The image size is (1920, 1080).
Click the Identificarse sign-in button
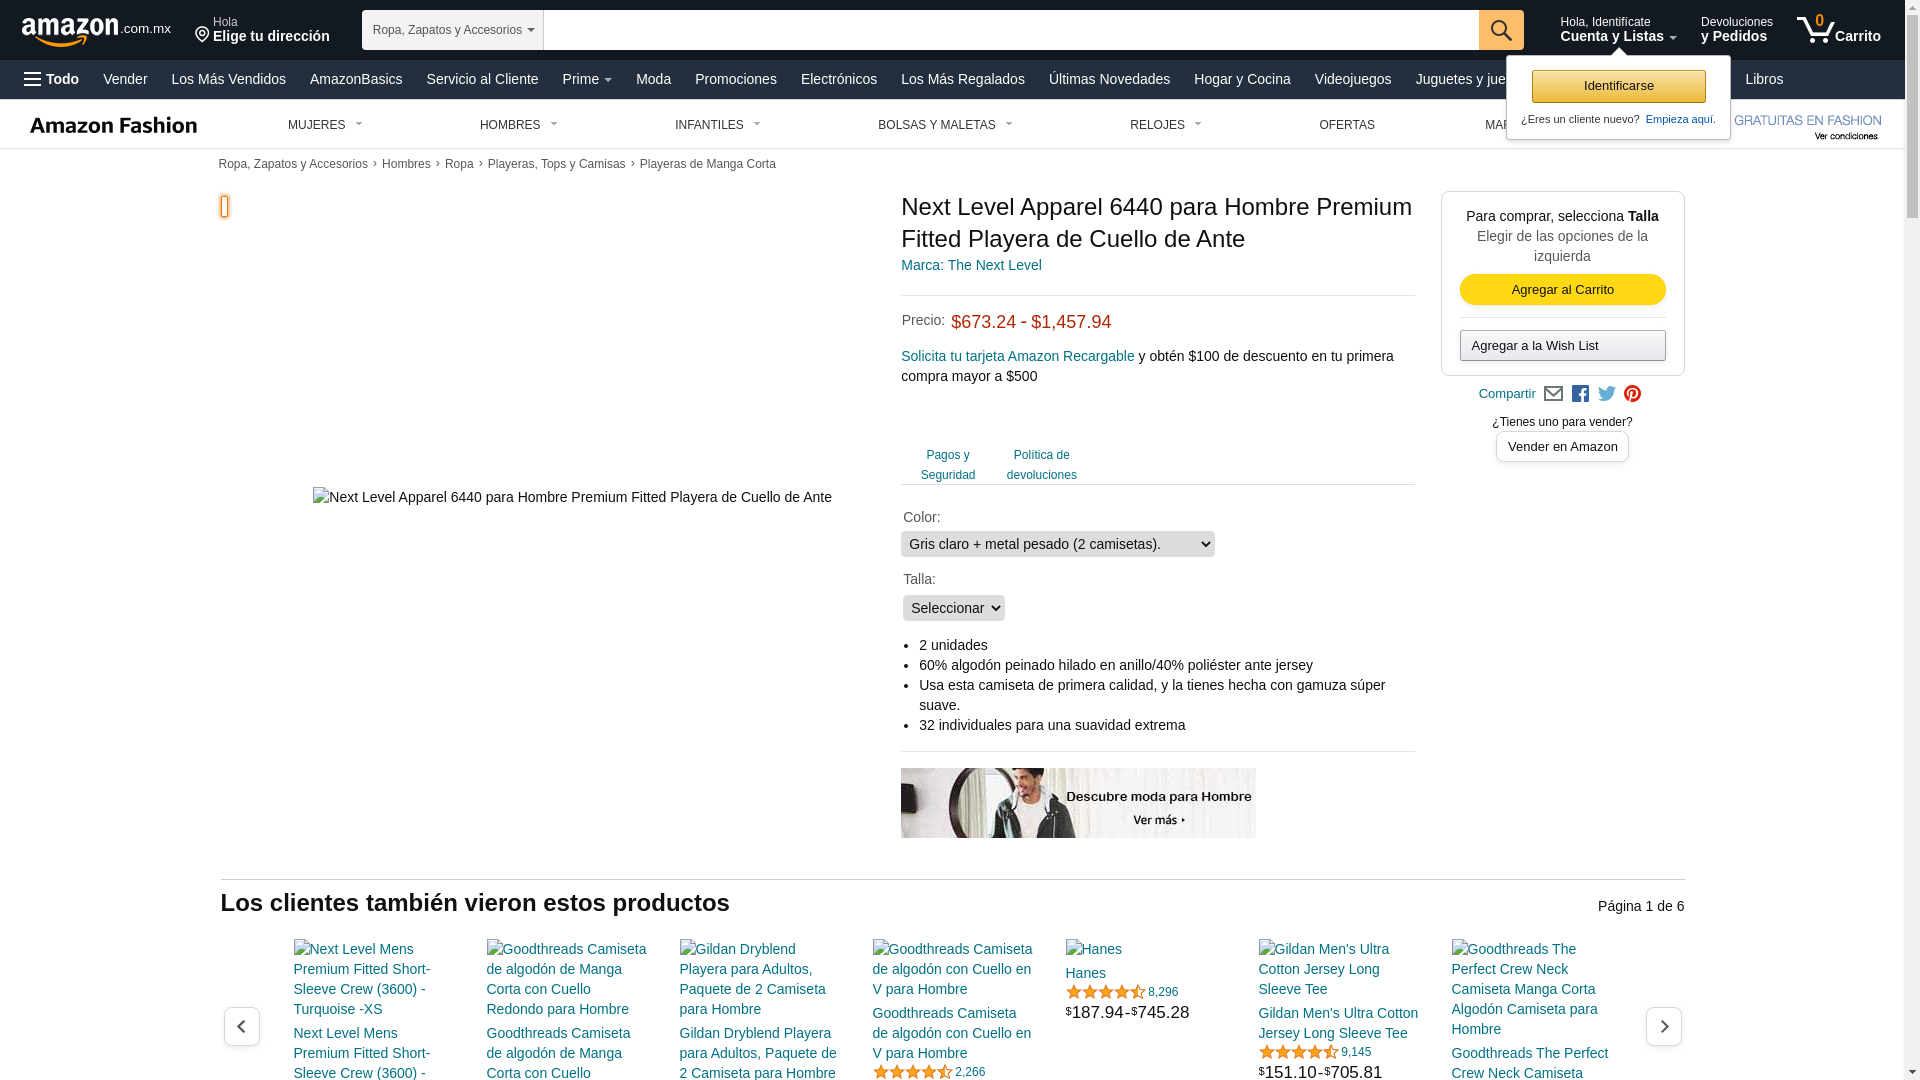click(1618, 86)
